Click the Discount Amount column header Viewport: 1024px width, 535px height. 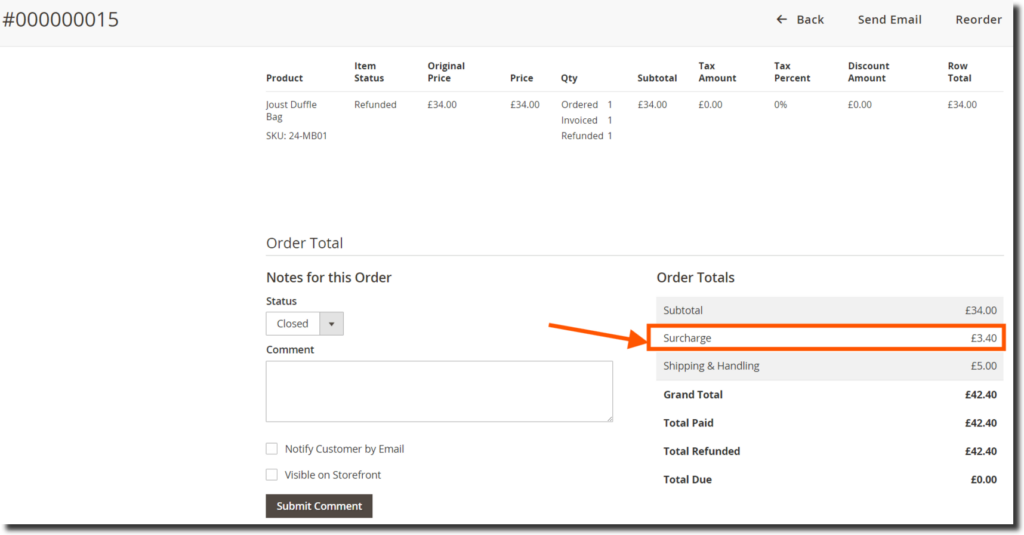[868, 72]
